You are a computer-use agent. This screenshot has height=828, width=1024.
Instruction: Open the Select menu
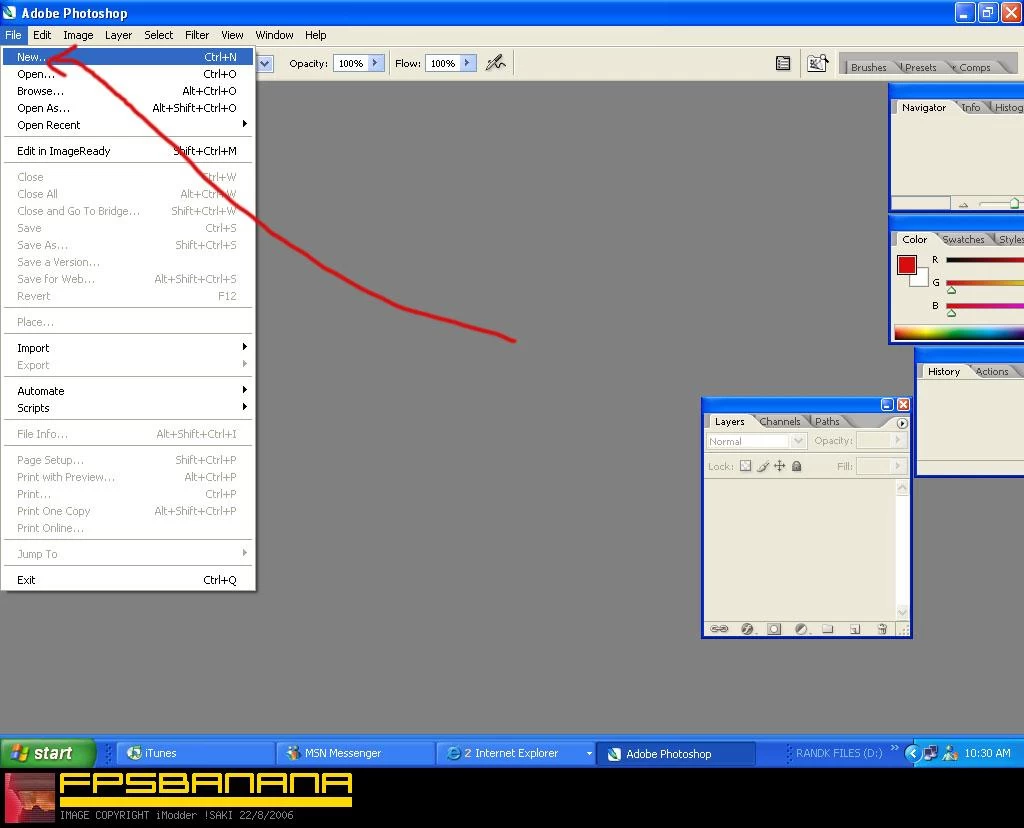click(159, 35)
